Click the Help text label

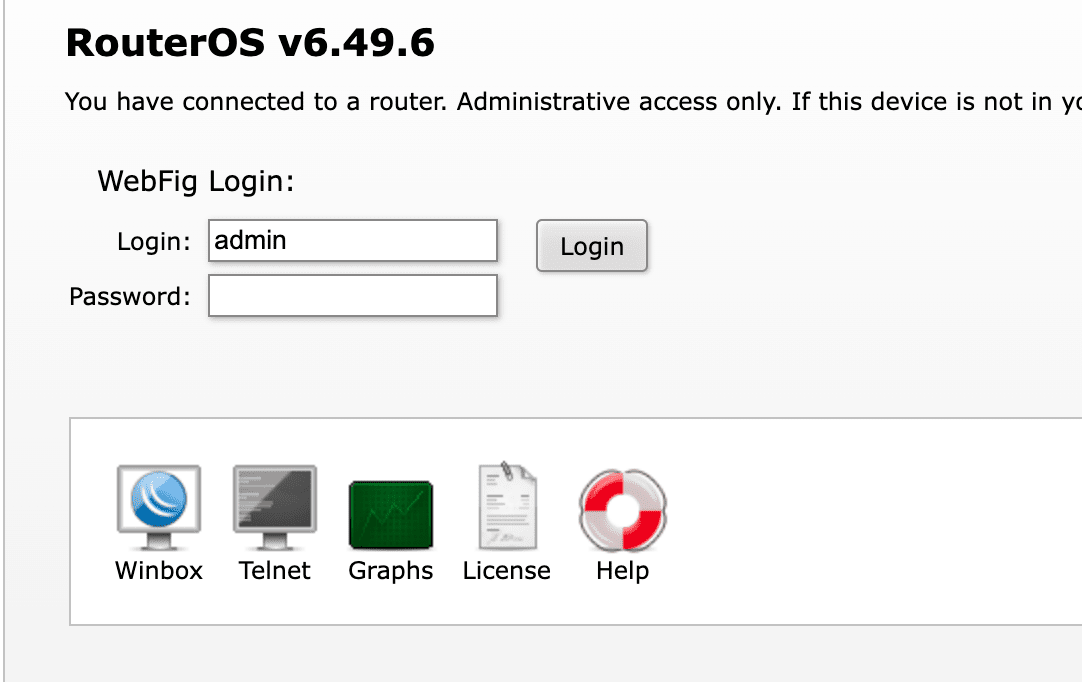pyautogui.click(x=622, y=572)
